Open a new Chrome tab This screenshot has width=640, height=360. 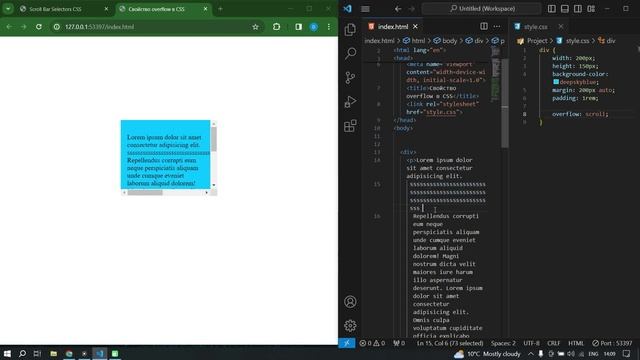(x=220, y=9)
